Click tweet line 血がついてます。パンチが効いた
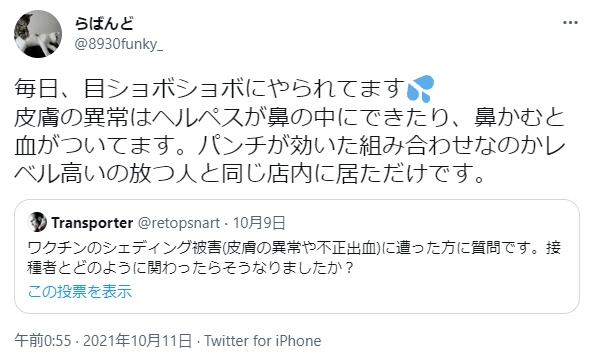 pos(290,146)
